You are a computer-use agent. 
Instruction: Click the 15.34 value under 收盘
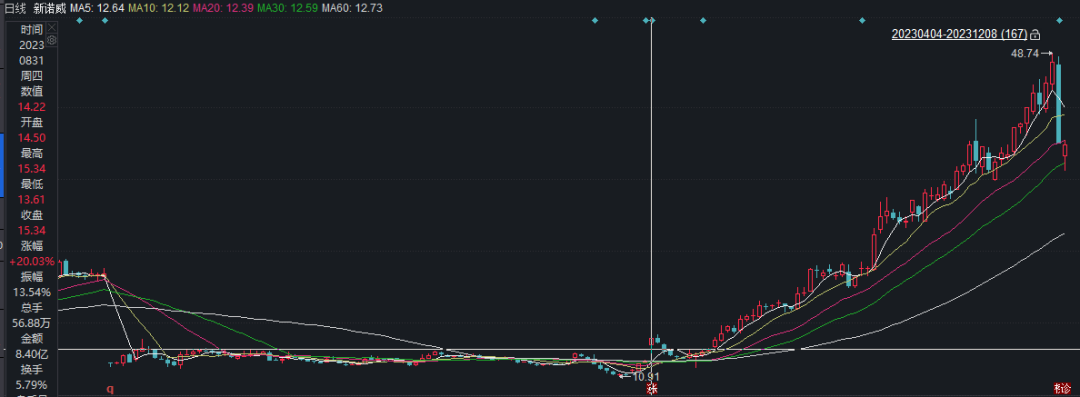(32, 230)
